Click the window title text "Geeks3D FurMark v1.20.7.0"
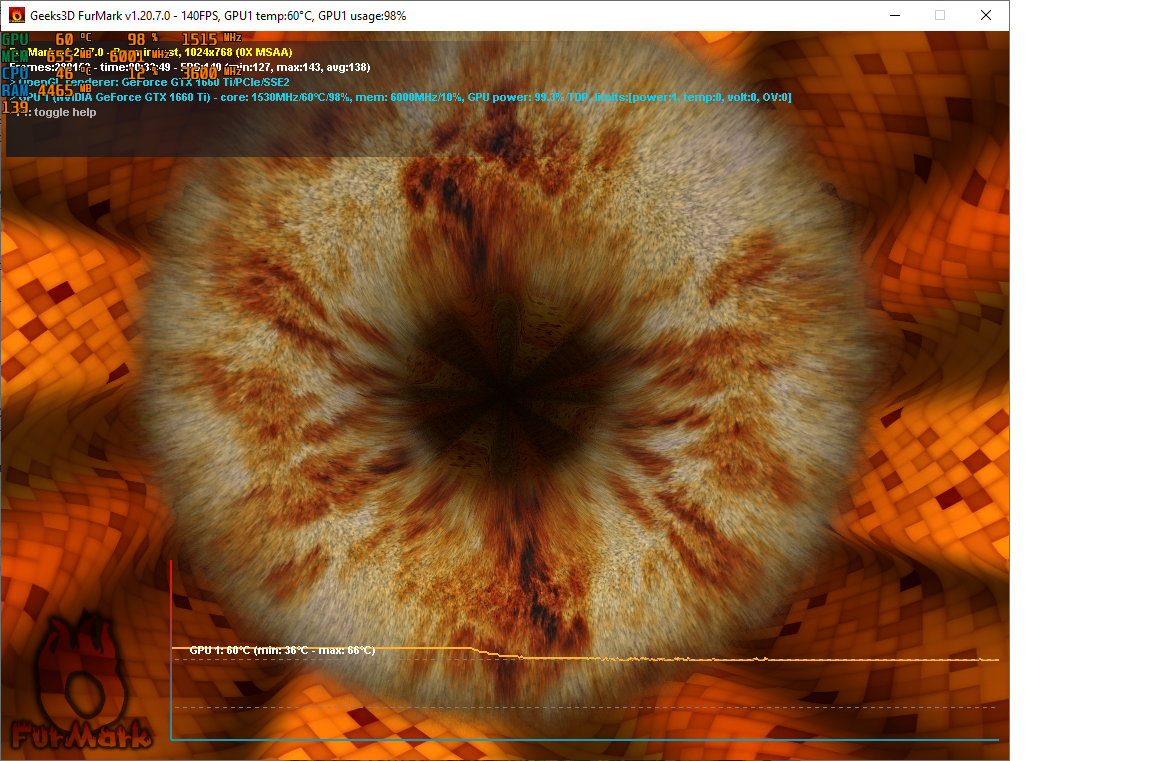The width and height of the screenshot is (1152, 761). (100, 15)
